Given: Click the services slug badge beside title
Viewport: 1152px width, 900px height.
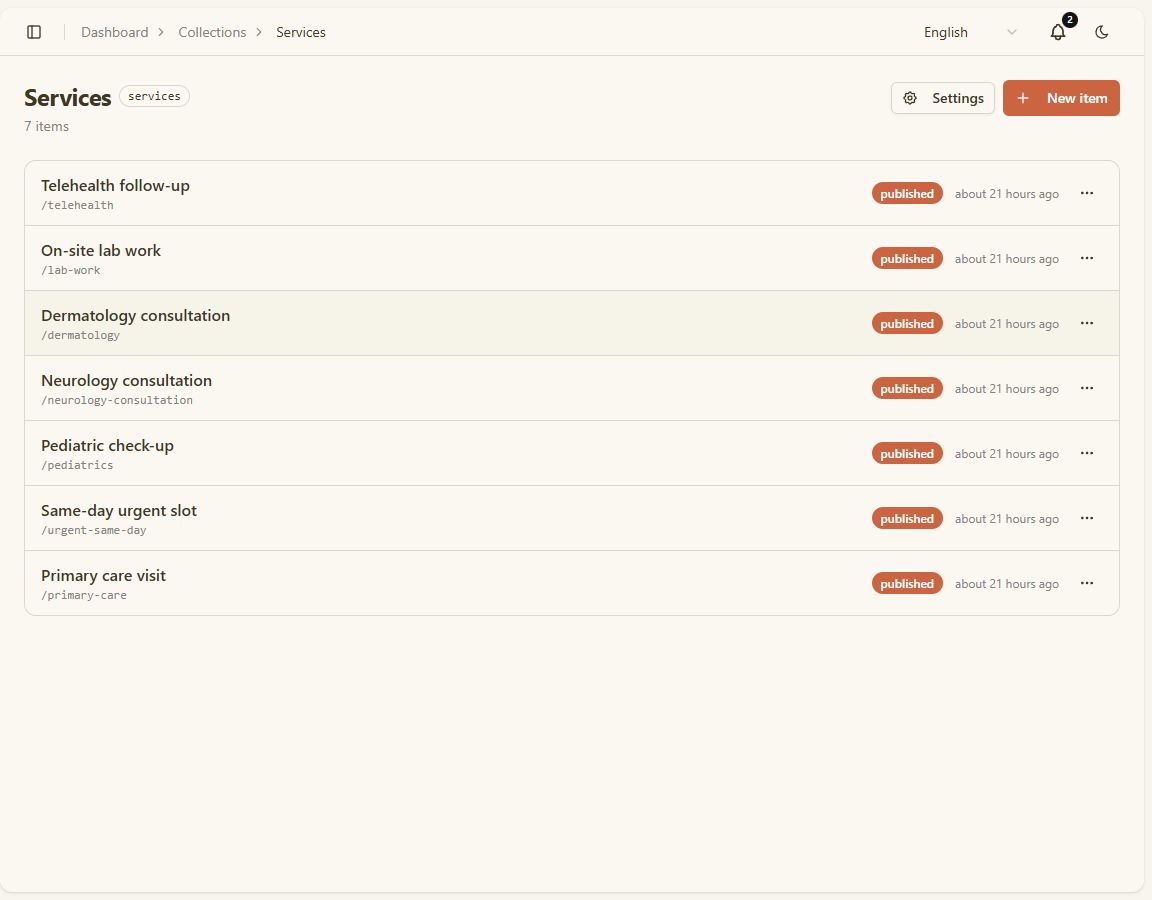Looking at the screenshot, I should tap(154, 96).
